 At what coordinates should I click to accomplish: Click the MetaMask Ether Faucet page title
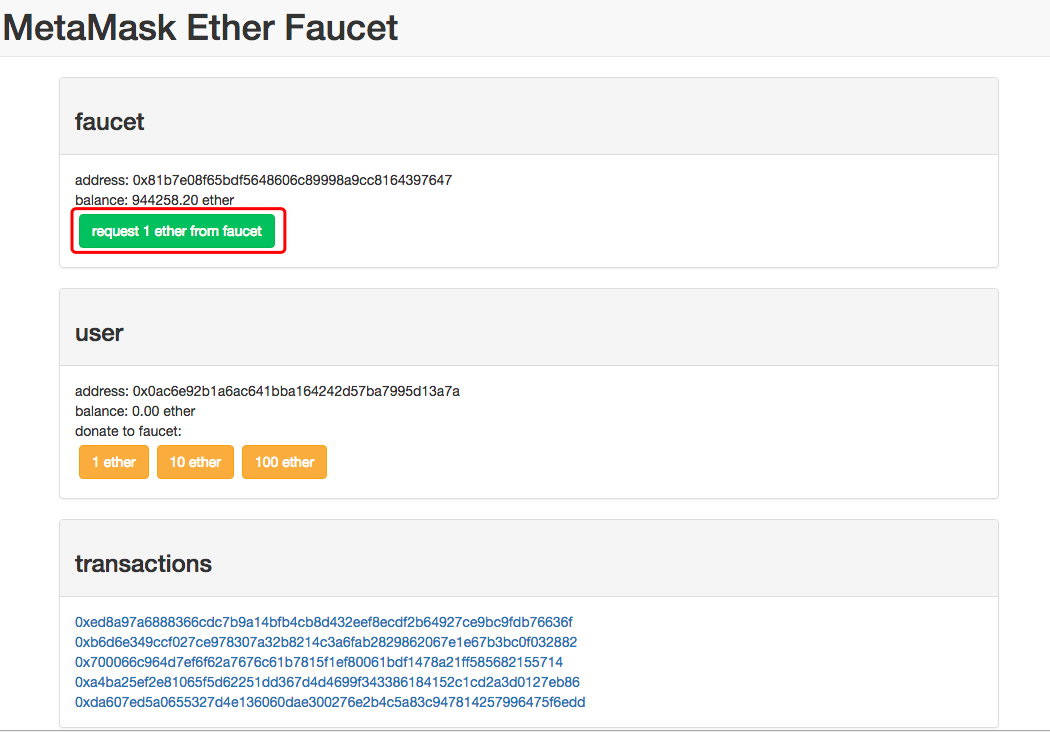[x=200, y=28]
